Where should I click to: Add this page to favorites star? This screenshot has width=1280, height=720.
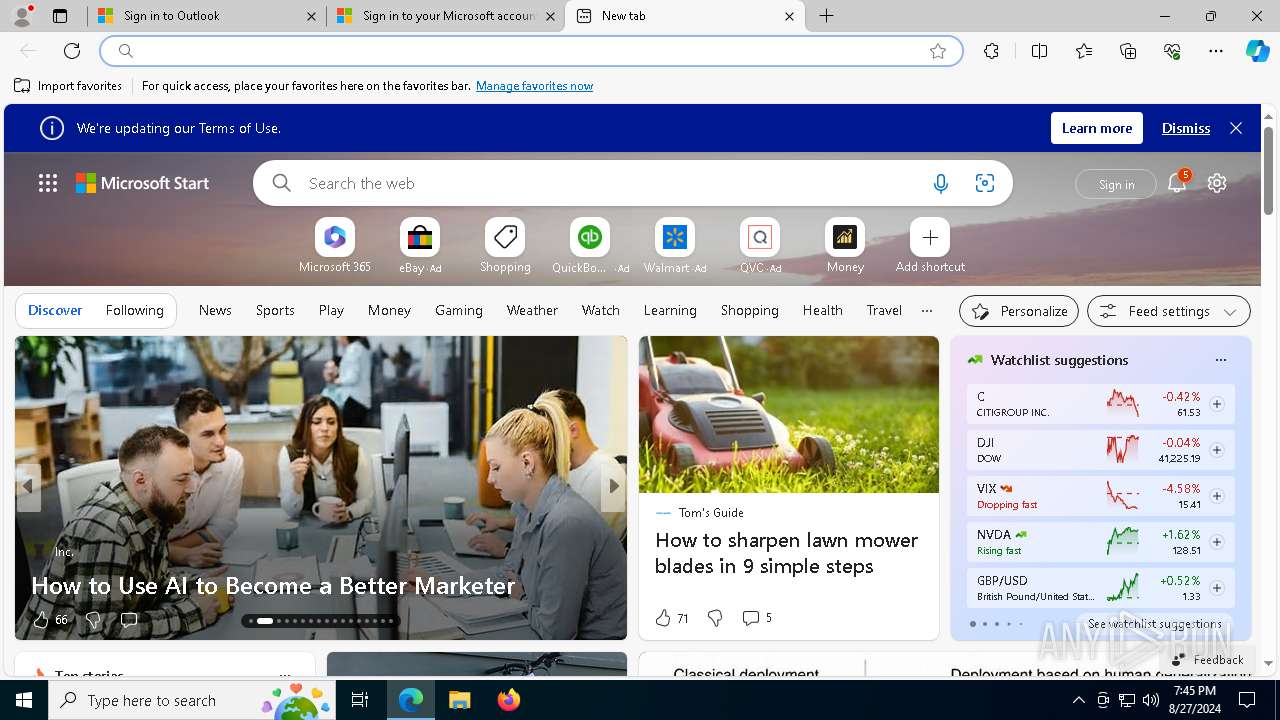938,51
